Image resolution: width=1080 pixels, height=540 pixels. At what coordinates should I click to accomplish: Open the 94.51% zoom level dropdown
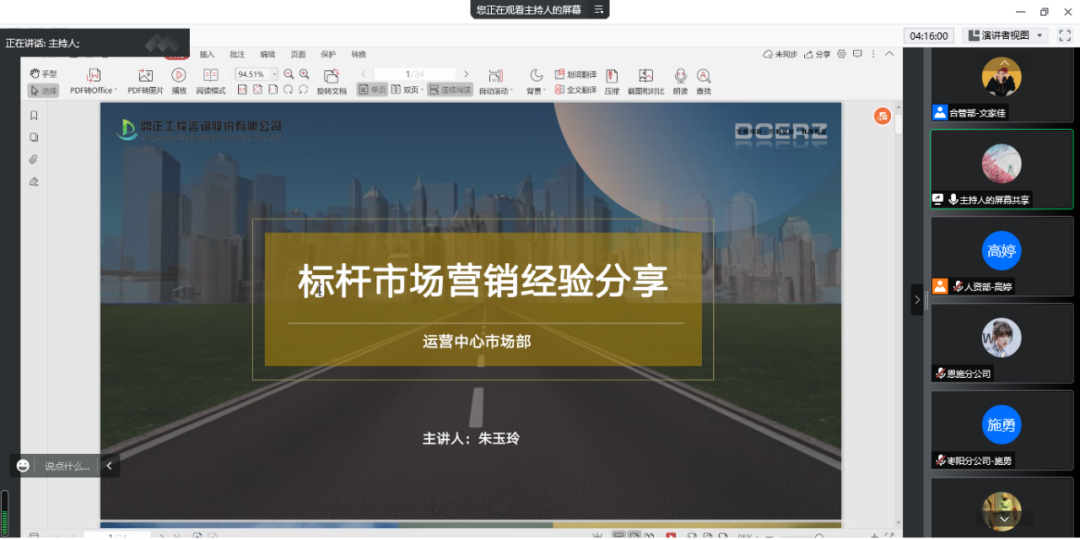click(275, 74)
